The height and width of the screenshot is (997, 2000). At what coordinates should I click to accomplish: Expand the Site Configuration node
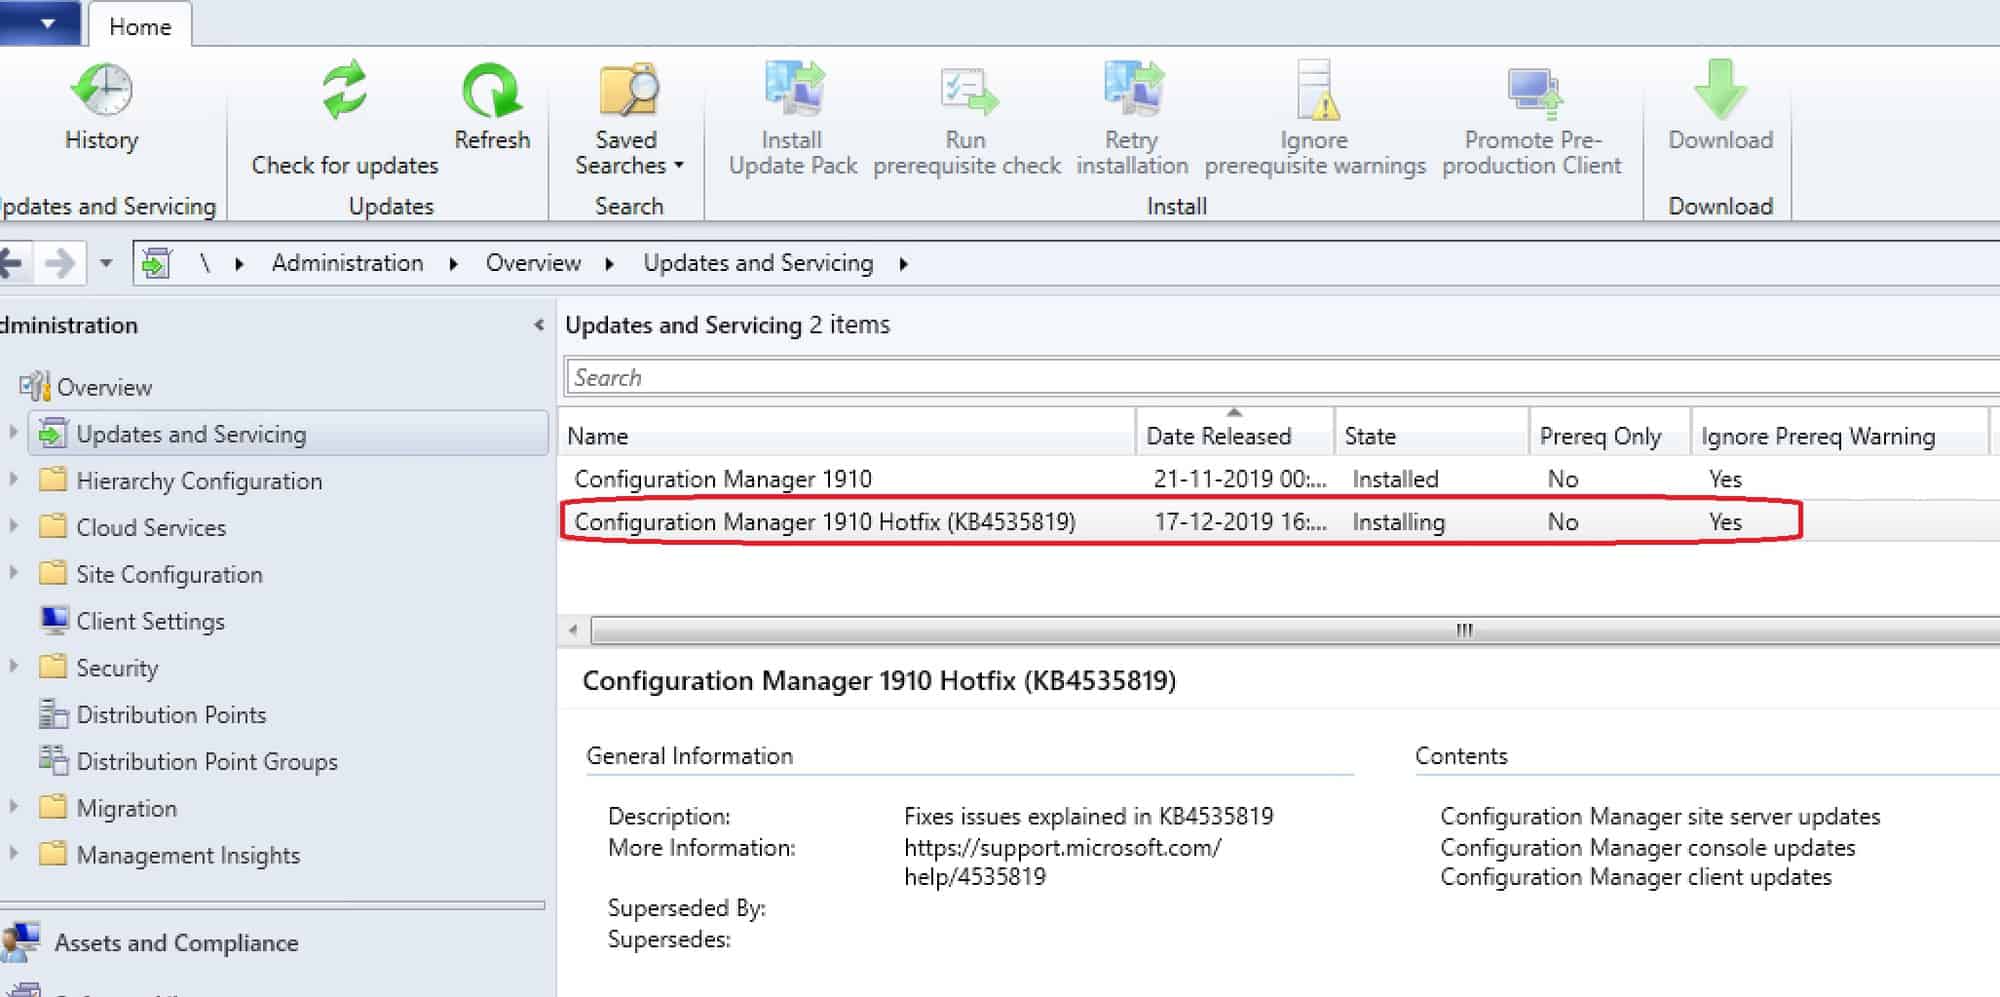(13, 573)
